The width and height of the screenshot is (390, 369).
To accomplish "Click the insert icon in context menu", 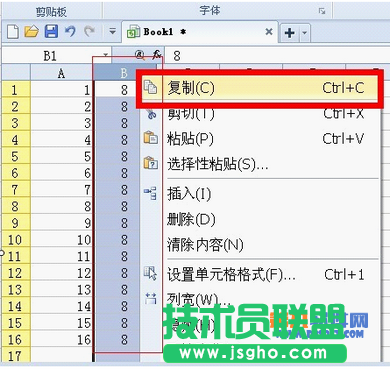I will coord(150,193).
